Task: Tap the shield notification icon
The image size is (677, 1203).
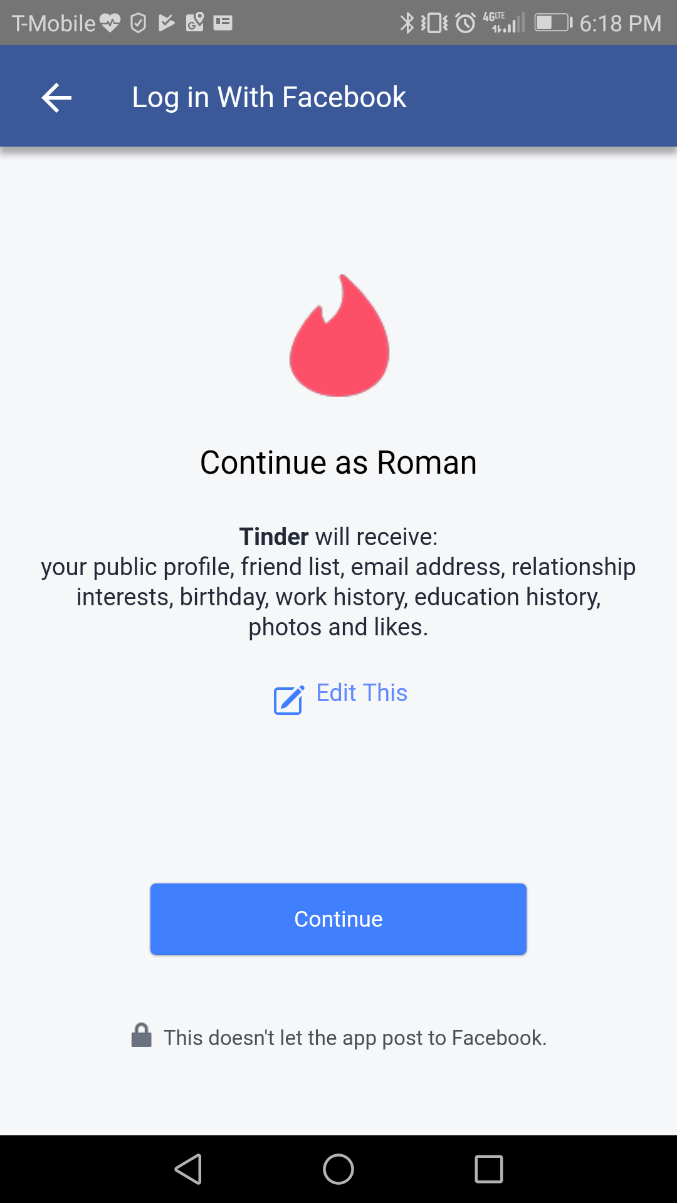Action: pyautogui.click(x=139, y=23)
